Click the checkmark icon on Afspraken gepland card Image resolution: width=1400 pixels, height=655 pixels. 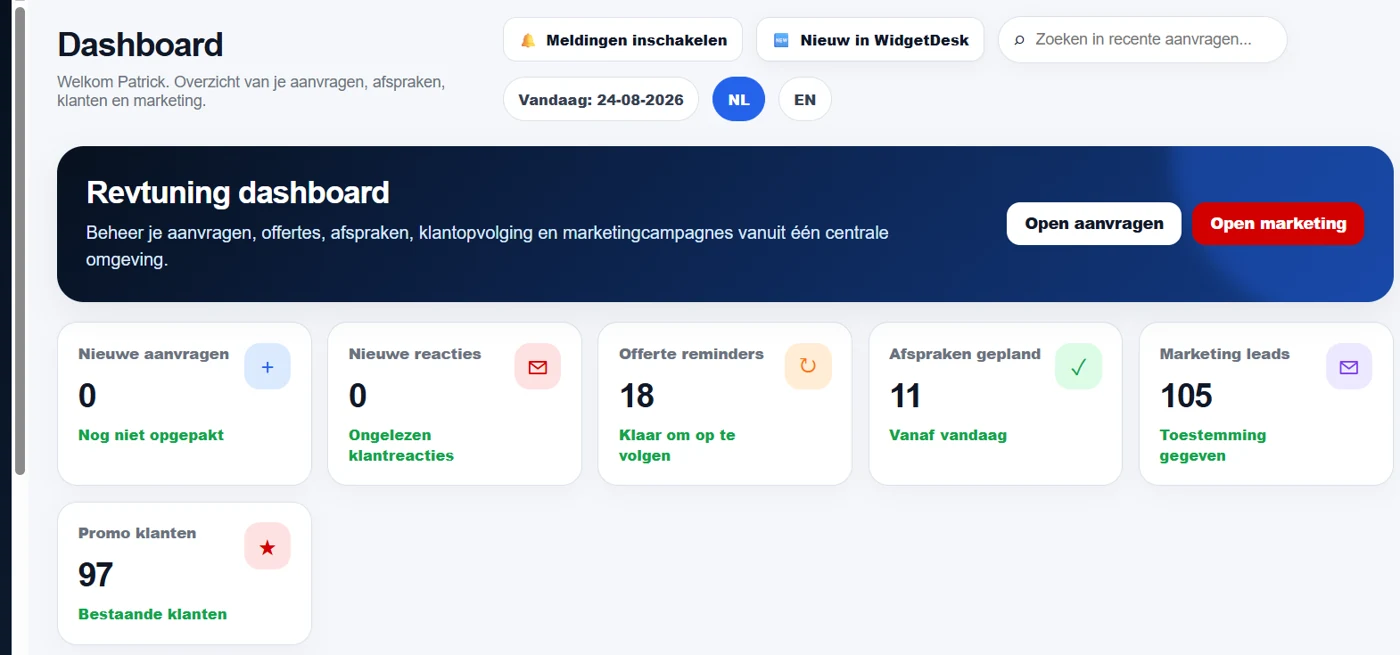1078,367
